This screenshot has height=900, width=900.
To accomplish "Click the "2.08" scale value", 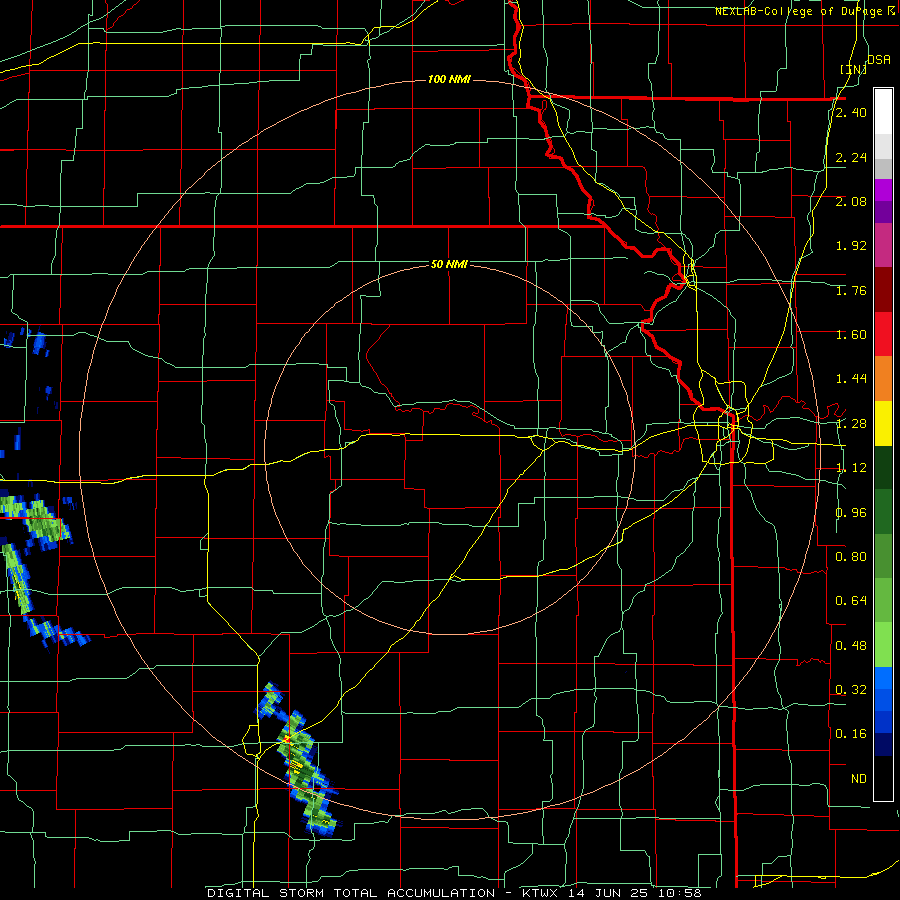I will 851,201.
